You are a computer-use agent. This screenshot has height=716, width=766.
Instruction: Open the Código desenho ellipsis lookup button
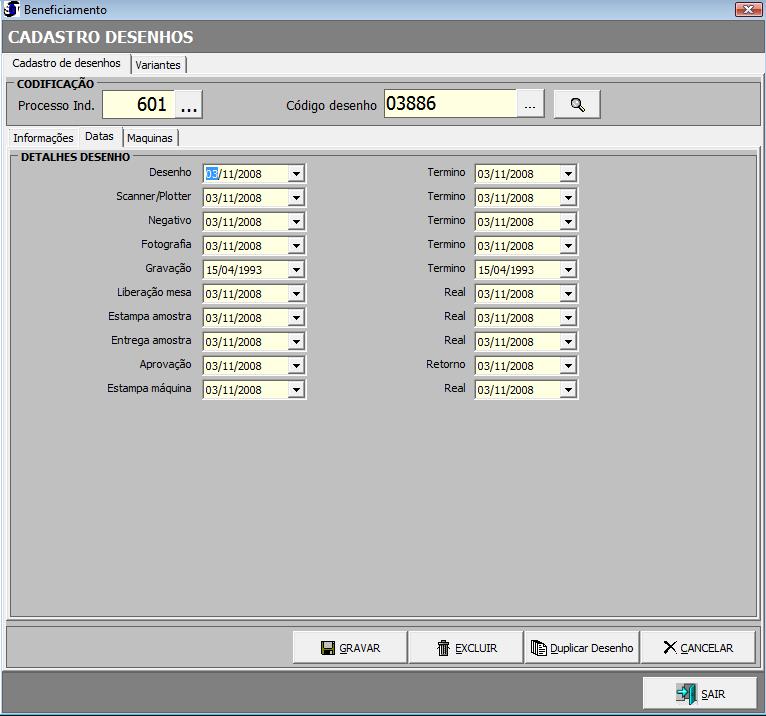point(530,104)
